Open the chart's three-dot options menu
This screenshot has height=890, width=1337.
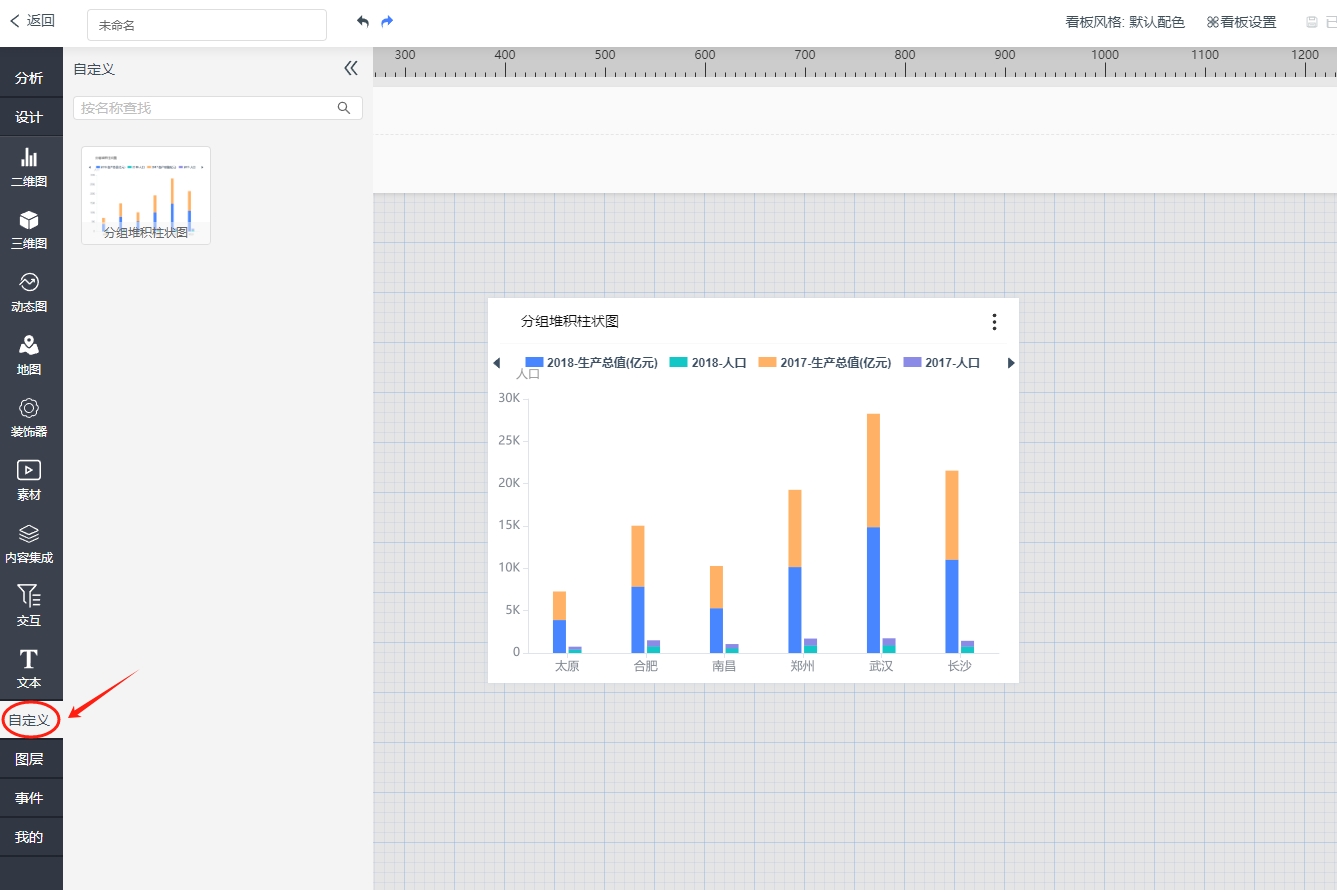[x=993, y=321]
